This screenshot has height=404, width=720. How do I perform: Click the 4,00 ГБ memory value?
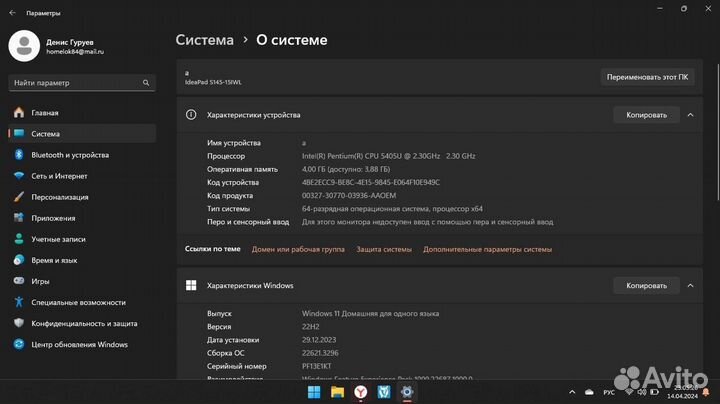[x=346, y=169]
